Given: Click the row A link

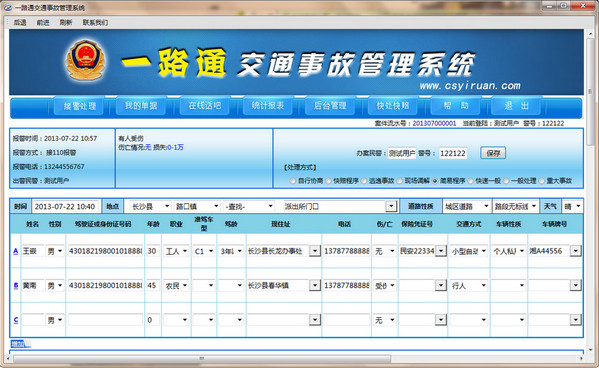Looking at the screenshot, I should pos(16,251).
